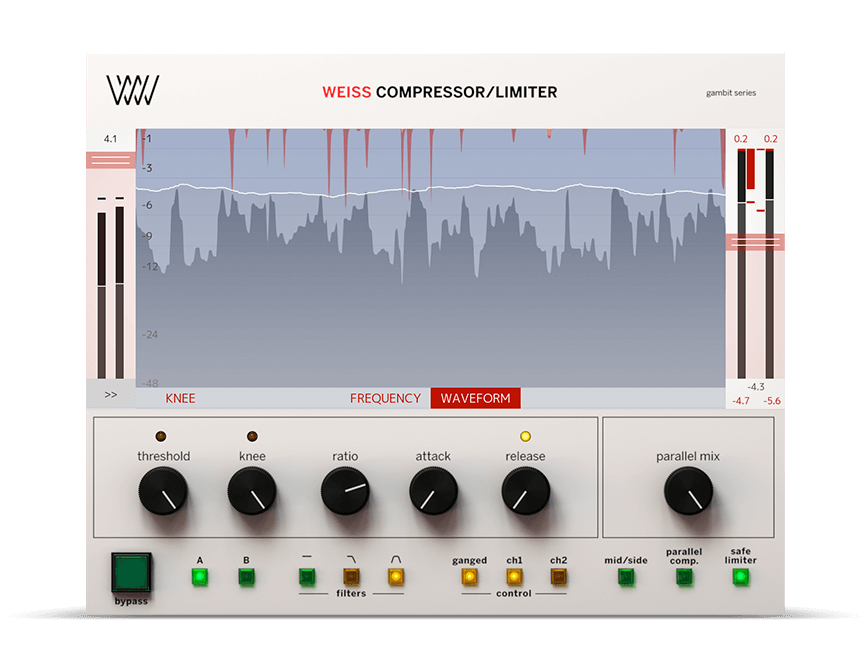
Task: Expand the side panel with >> arrows
Action: [111, 395]
